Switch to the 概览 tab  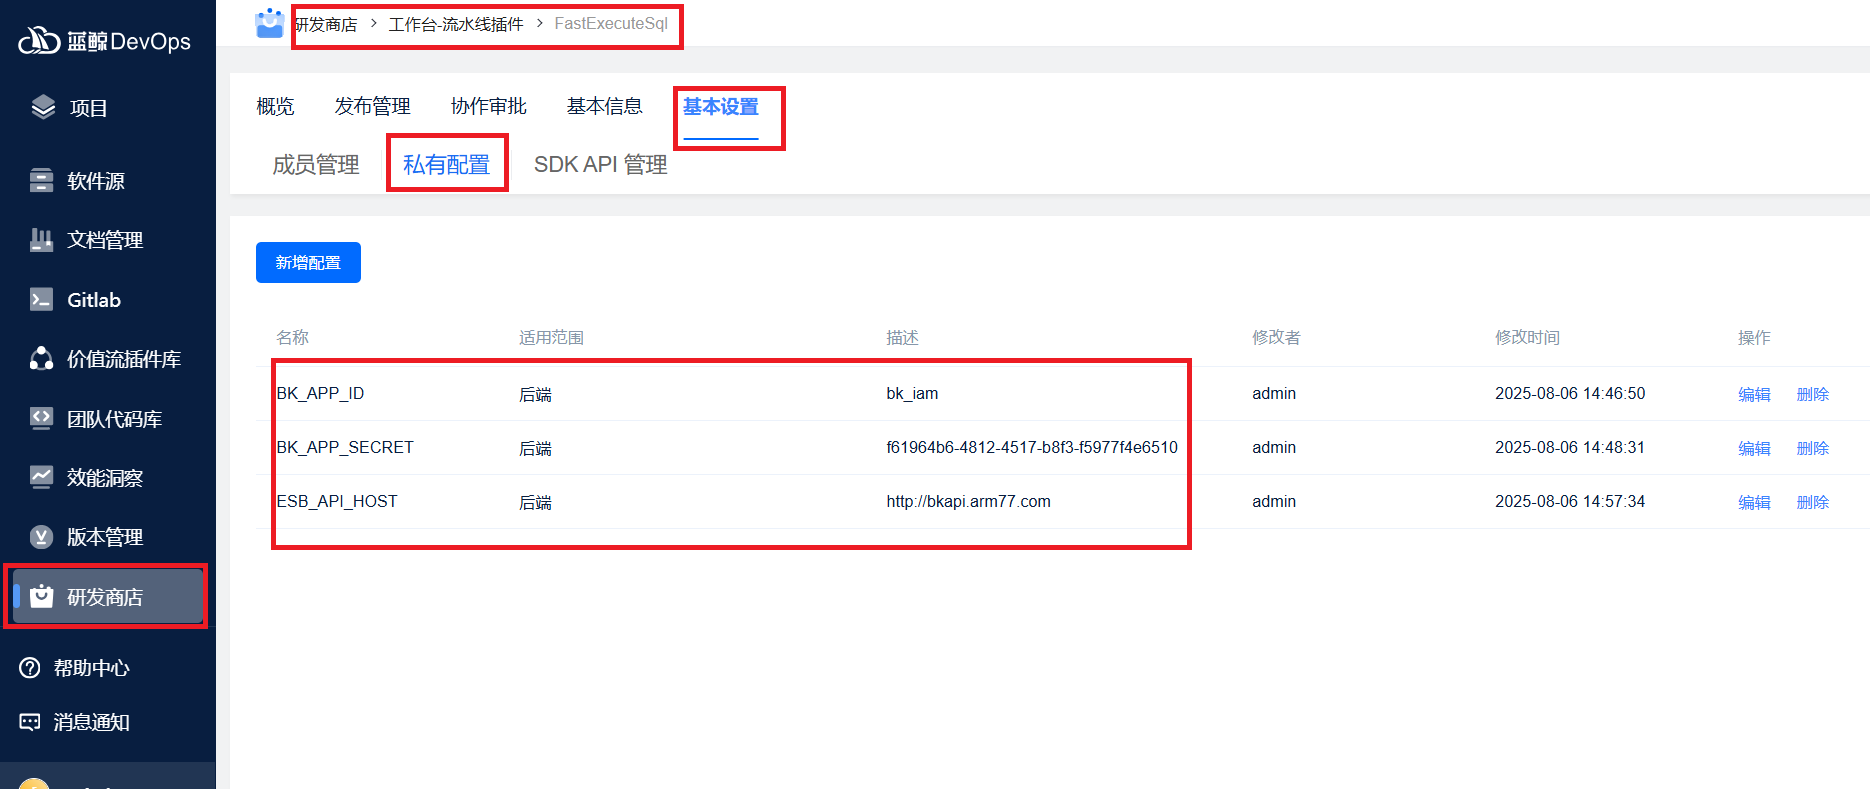point(275,106)
